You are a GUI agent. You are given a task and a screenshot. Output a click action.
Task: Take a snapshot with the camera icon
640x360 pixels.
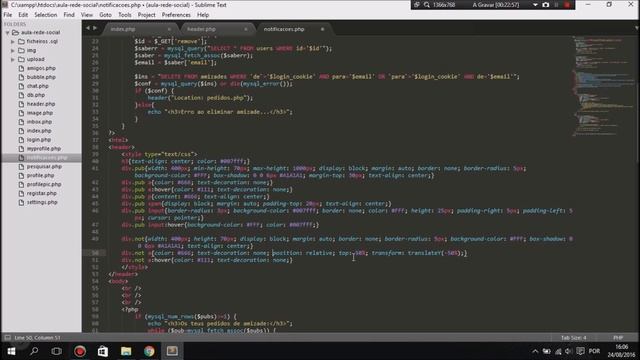pos(546,5)
